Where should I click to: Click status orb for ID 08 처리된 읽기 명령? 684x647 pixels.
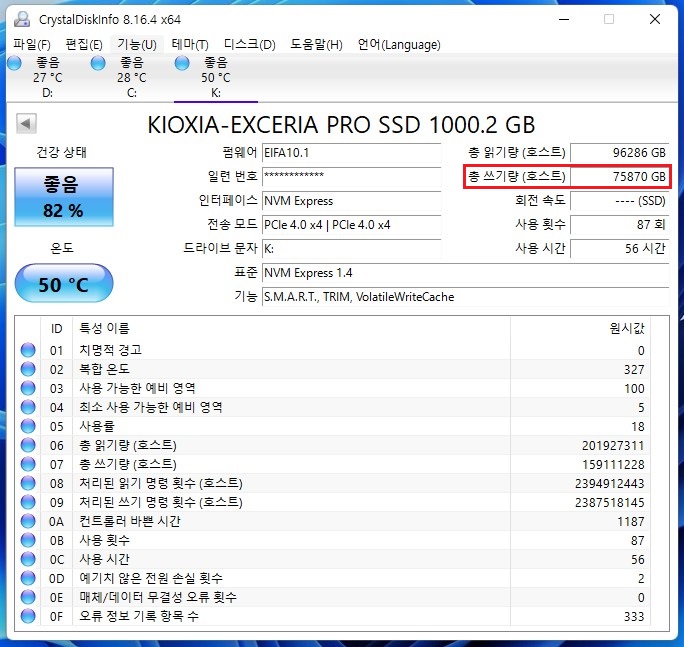(x=28, y=483)
